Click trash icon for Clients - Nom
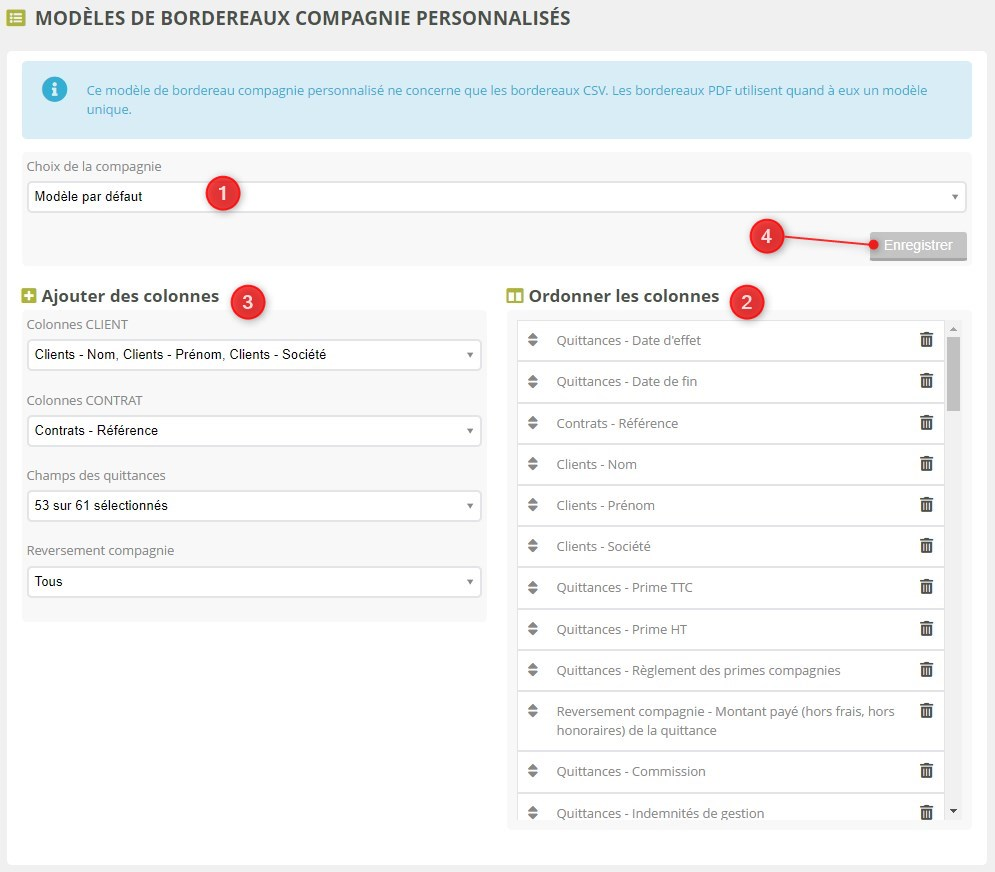The image size is (995, 872). pyautogui.click(x=926, y=464)
